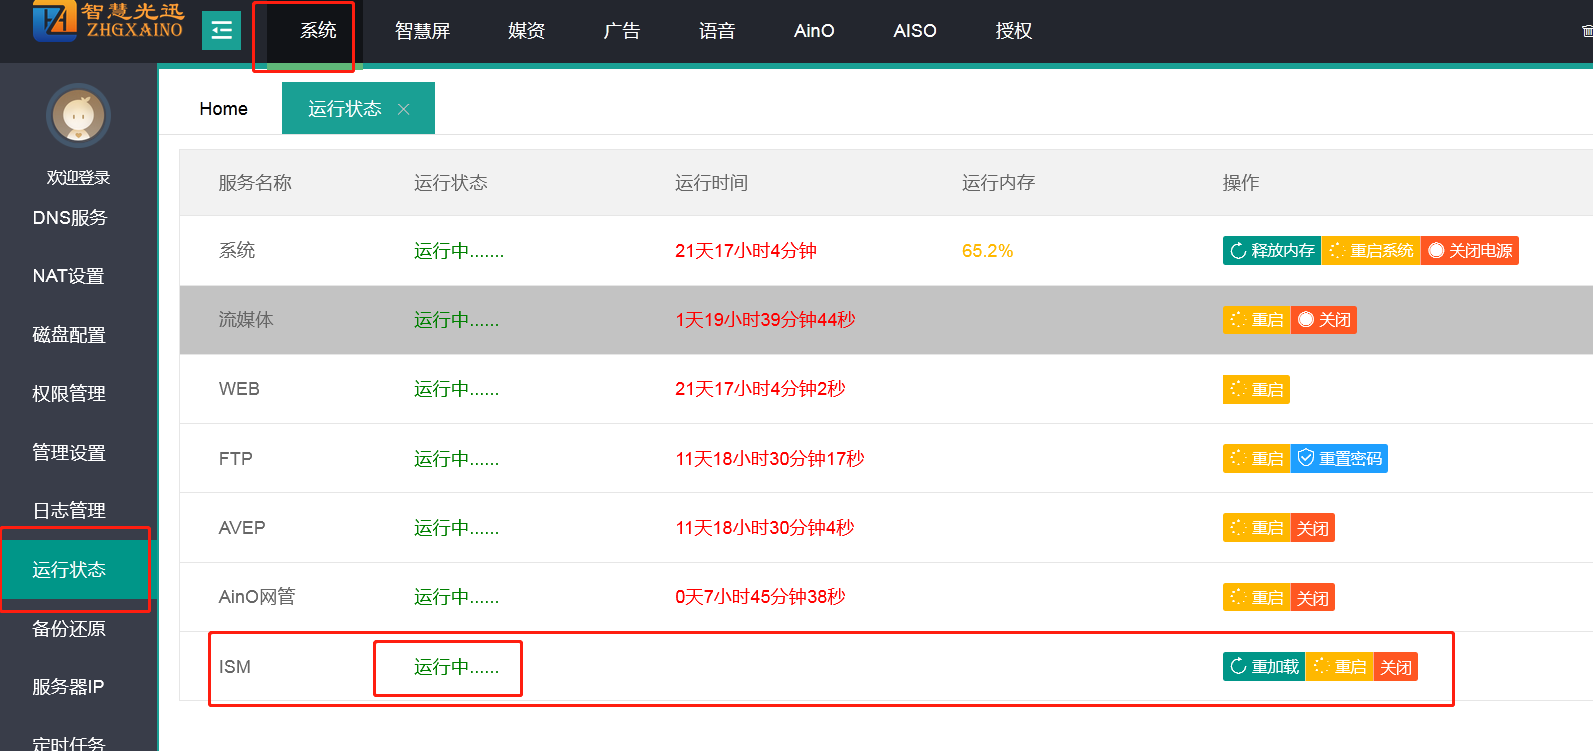Go to 日志管理 in the sidebar

(x=69, y=510)
